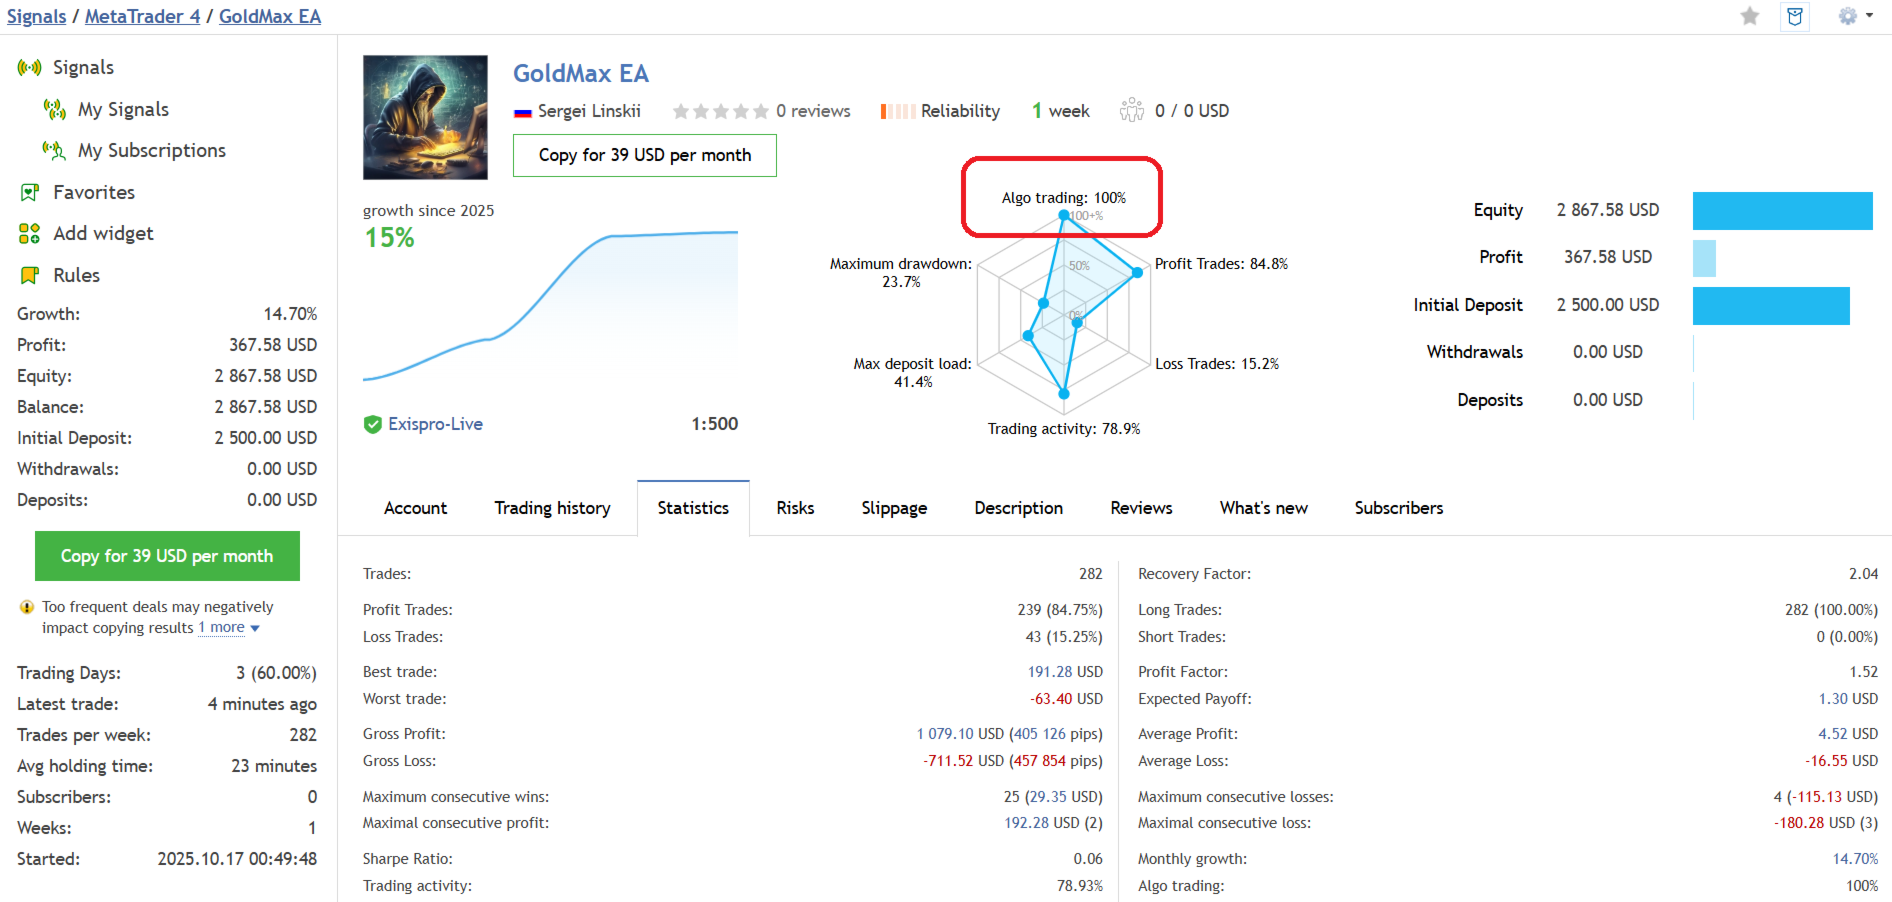
Task: Click the 'Max deposit load: 41.4%' label
Action: pyautogui.click(x=912, y=373)
